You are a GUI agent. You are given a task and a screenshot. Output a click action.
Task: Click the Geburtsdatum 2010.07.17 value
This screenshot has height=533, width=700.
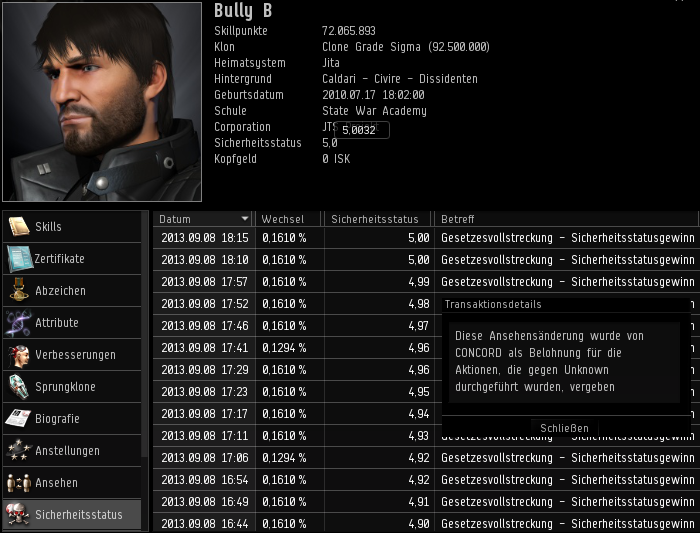(373, 95)
